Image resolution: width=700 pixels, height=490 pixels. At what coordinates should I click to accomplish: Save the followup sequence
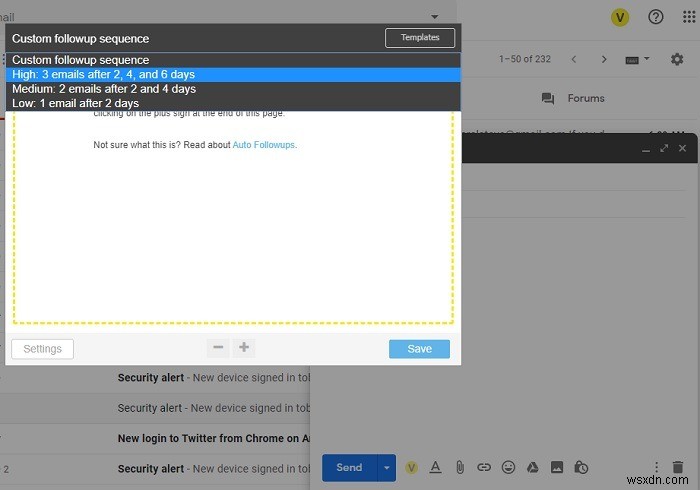(419, 349)
